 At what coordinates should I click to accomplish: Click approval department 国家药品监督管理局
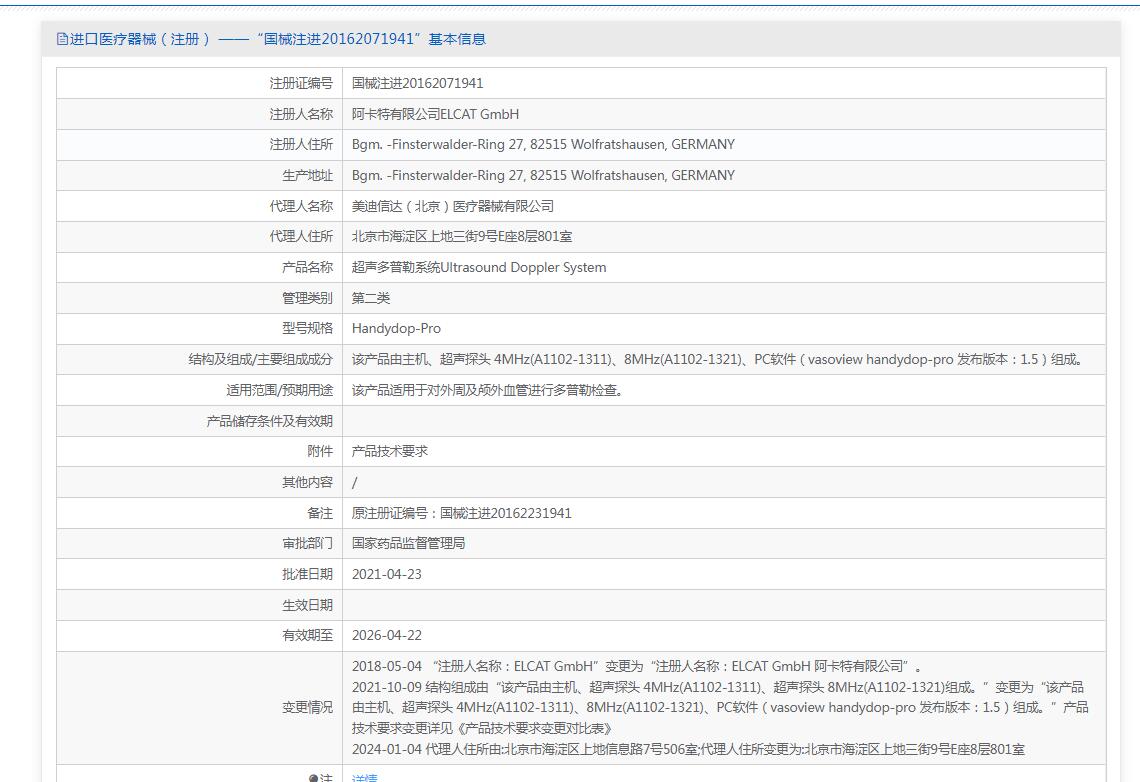pos(409,544)
